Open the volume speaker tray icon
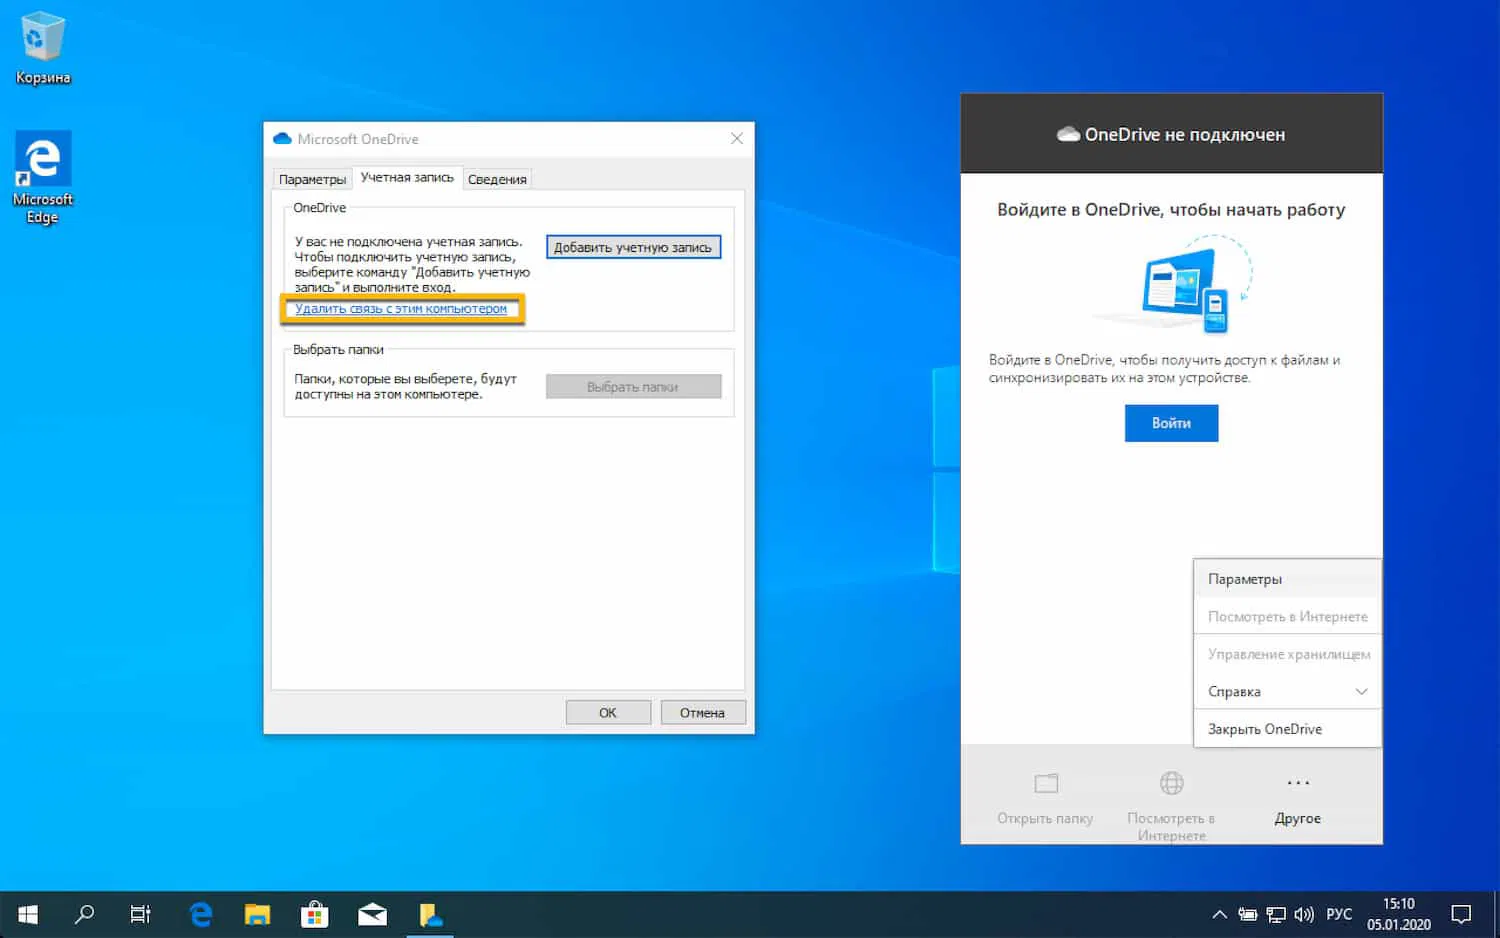Viewport: 1500px width, 938px height. [x=1304, y=914]
